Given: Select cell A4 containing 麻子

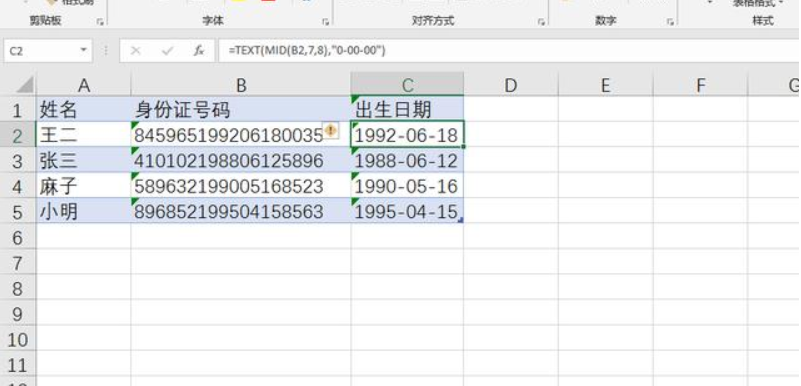Looking at the screenshot, I should (x=83, y=186).
